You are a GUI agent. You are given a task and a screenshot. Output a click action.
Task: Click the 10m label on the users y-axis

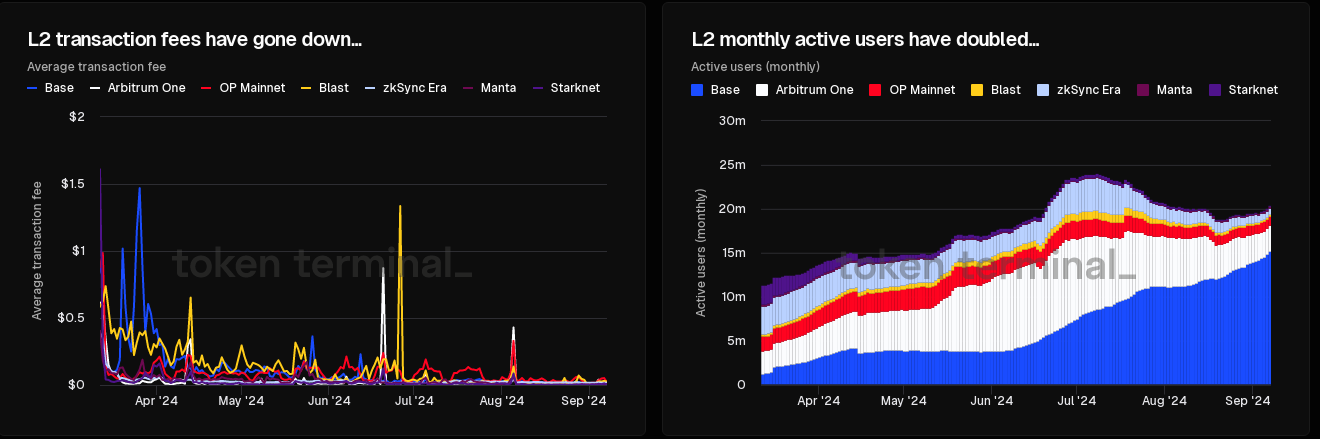pos(733,297)
